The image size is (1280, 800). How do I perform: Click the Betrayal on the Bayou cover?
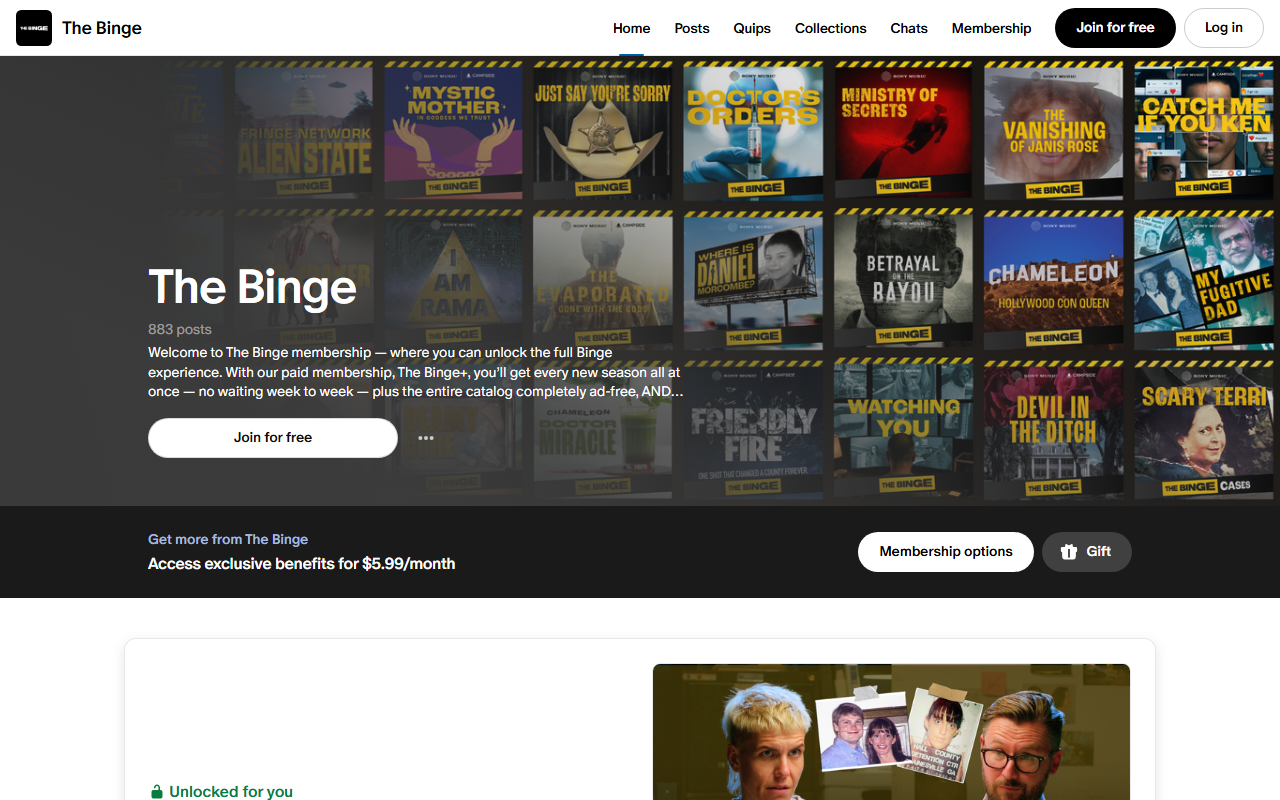pos(903,280)
